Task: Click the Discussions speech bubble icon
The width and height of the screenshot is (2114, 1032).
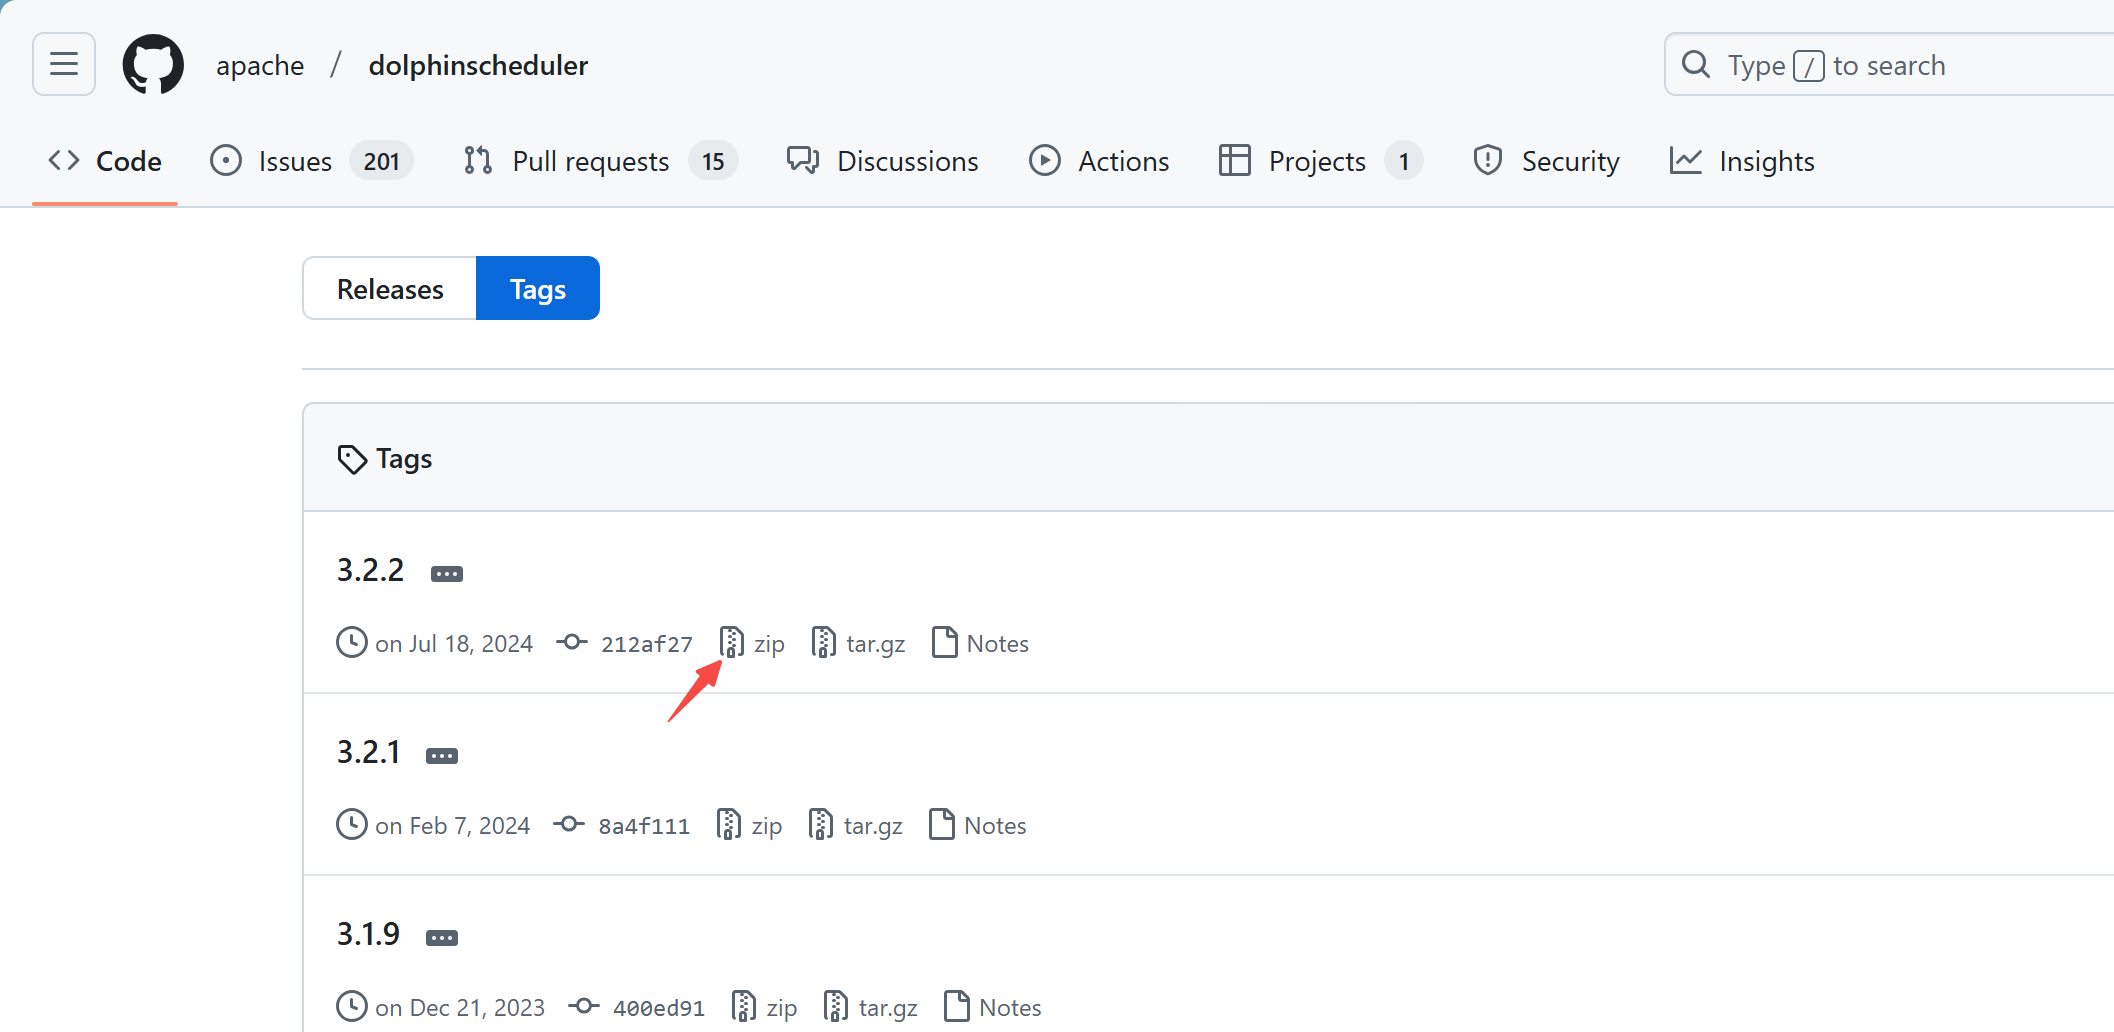Action: 803,161
